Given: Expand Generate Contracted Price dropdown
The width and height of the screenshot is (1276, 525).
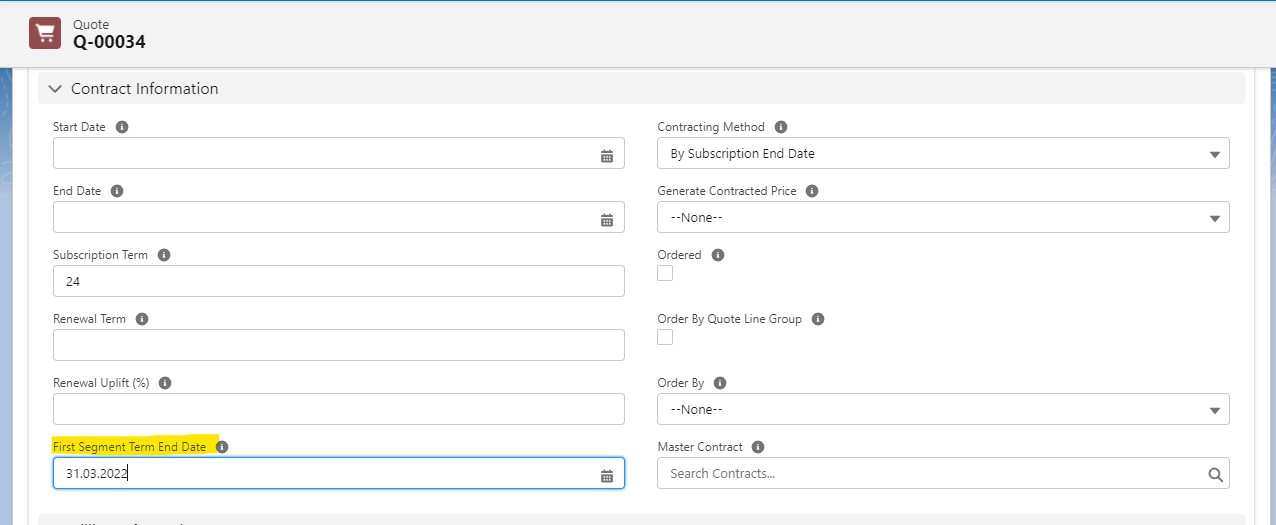Looking at the screenshot, I should pyautogui.click(x=942, y=218).
